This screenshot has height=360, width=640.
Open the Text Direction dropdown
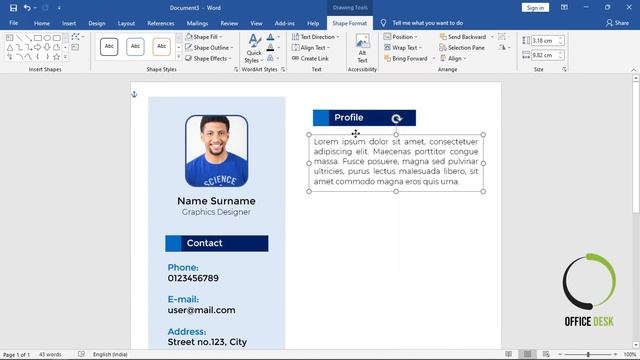pos(316,37)
